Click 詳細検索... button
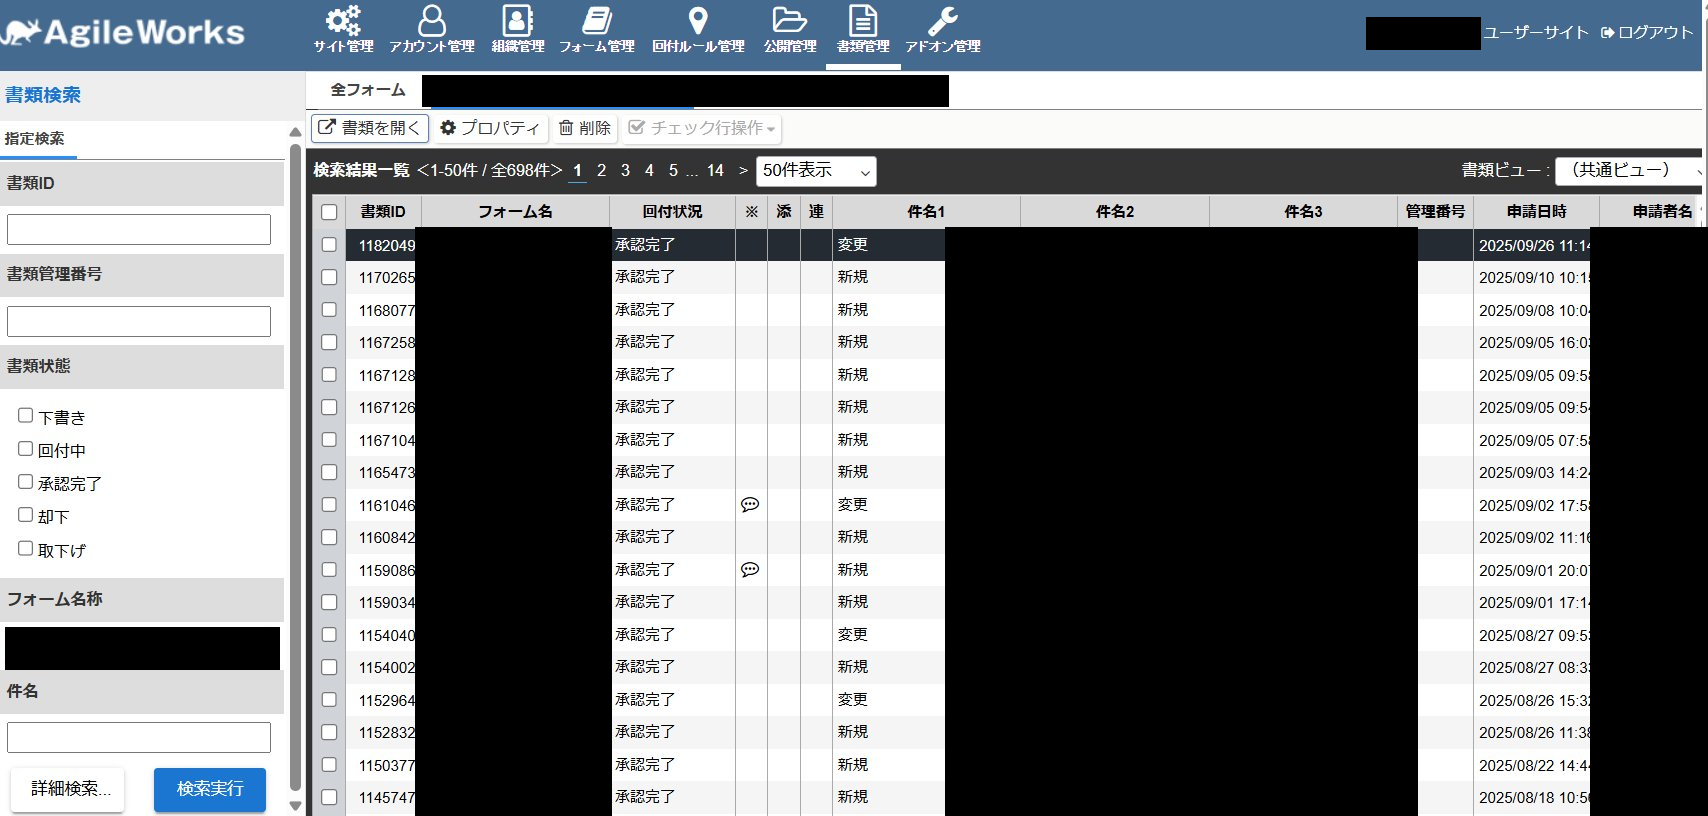 click(67, 789)
